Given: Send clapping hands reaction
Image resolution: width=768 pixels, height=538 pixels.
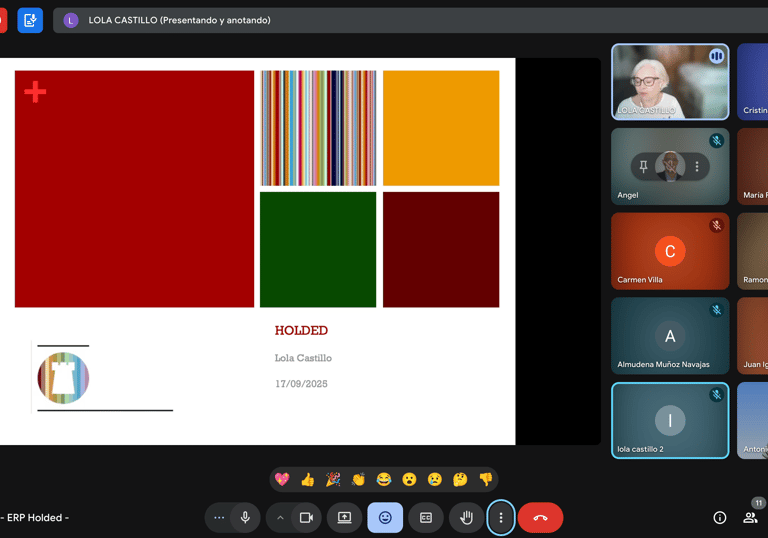Looking at the screenshot, I should [x=359, y=479].
